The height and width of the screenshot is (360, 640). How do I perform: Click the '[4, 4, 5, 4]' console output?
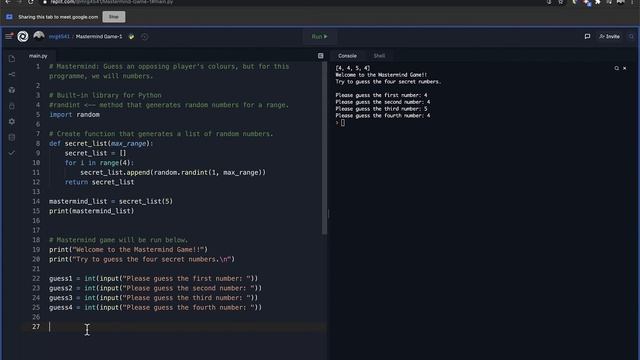pos(353,68)
